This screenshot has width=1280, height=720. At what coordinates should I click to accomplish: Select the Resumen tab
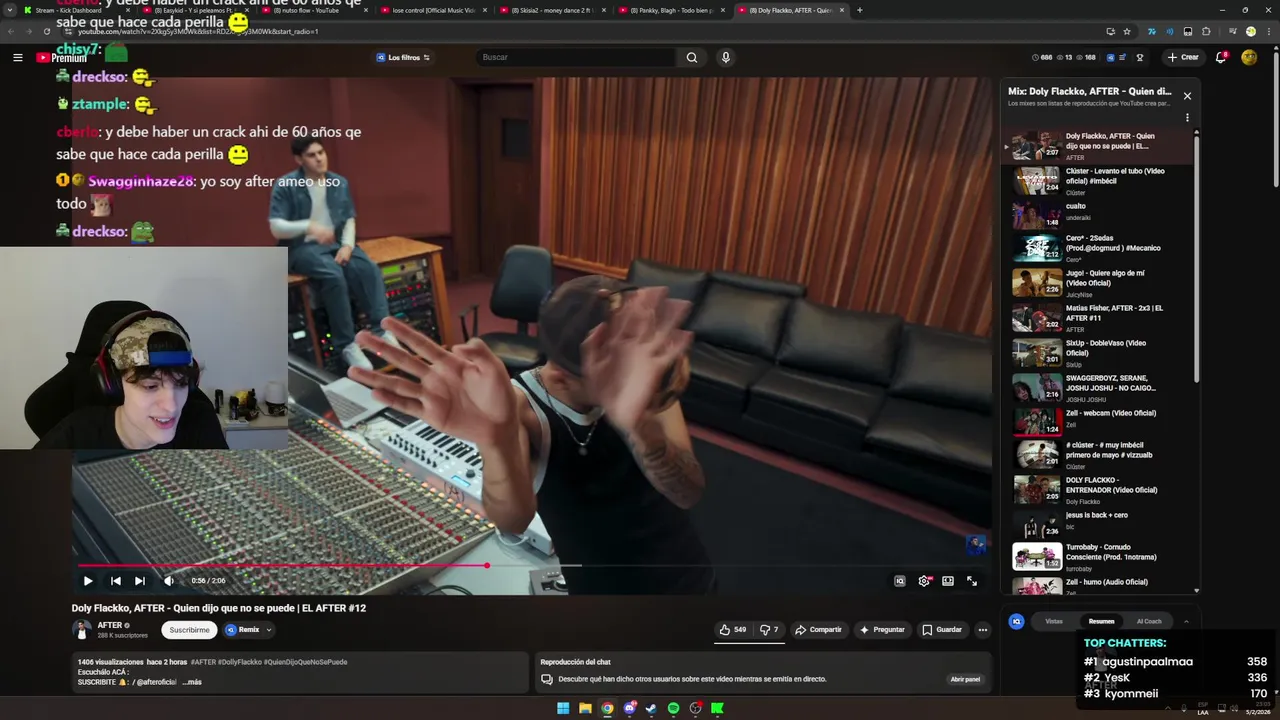coord(1101,621)
